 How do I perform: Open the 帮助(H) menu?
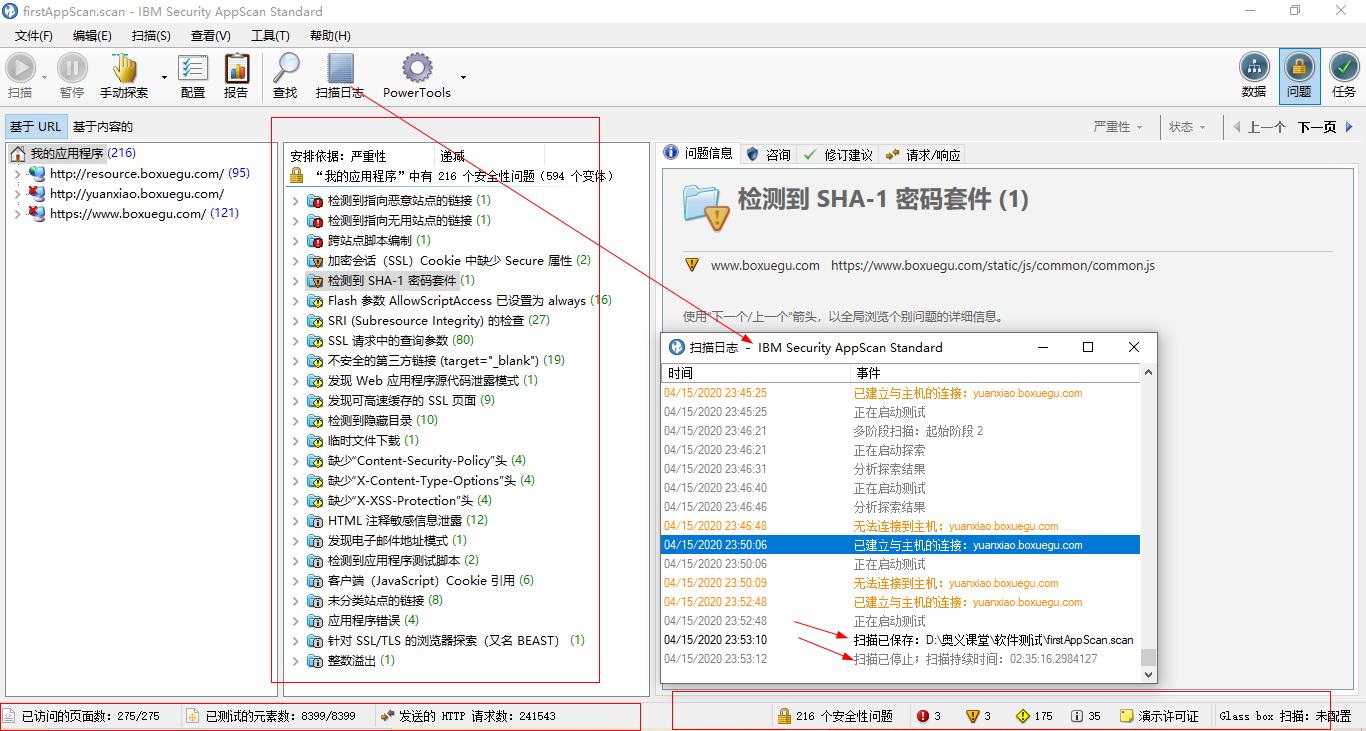[x=330, y=35]
